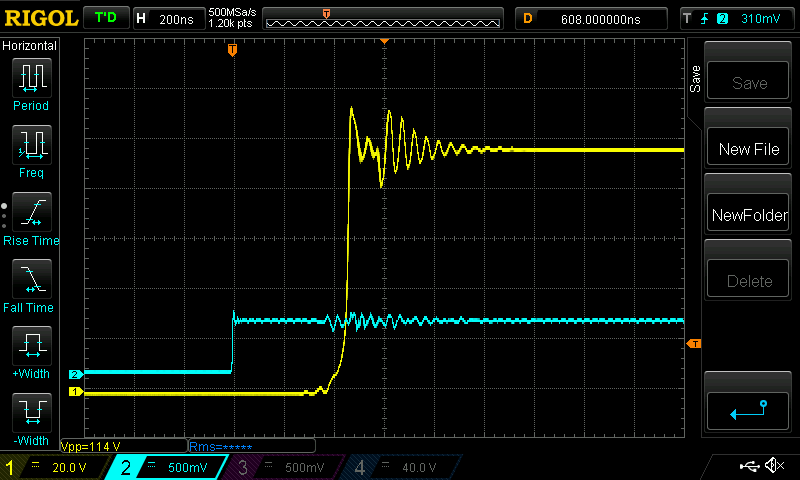Image resolution: width=800 pixels, height=480 pixels.
Task: Enable channel 4 at 40.0 V
Action: coord(402,467)
